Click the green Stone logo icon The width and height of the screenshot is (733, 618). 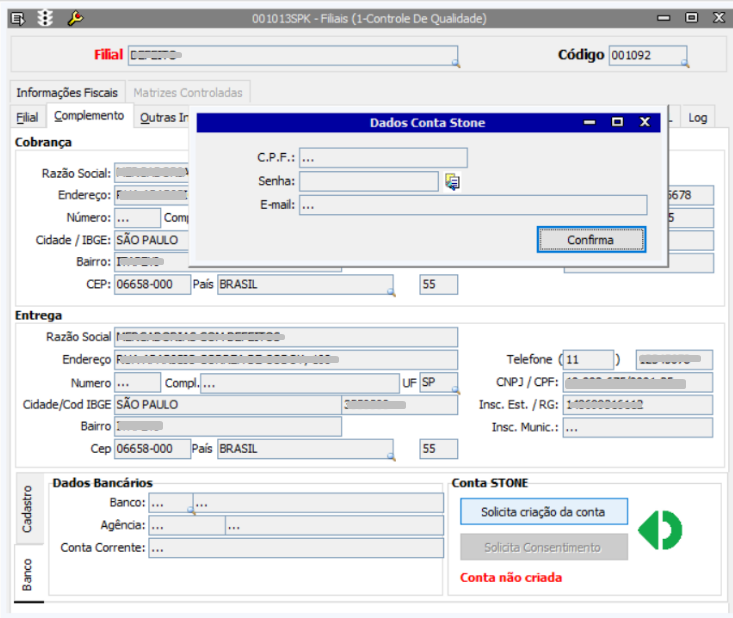pyautogui.click(x=660, y=530)
